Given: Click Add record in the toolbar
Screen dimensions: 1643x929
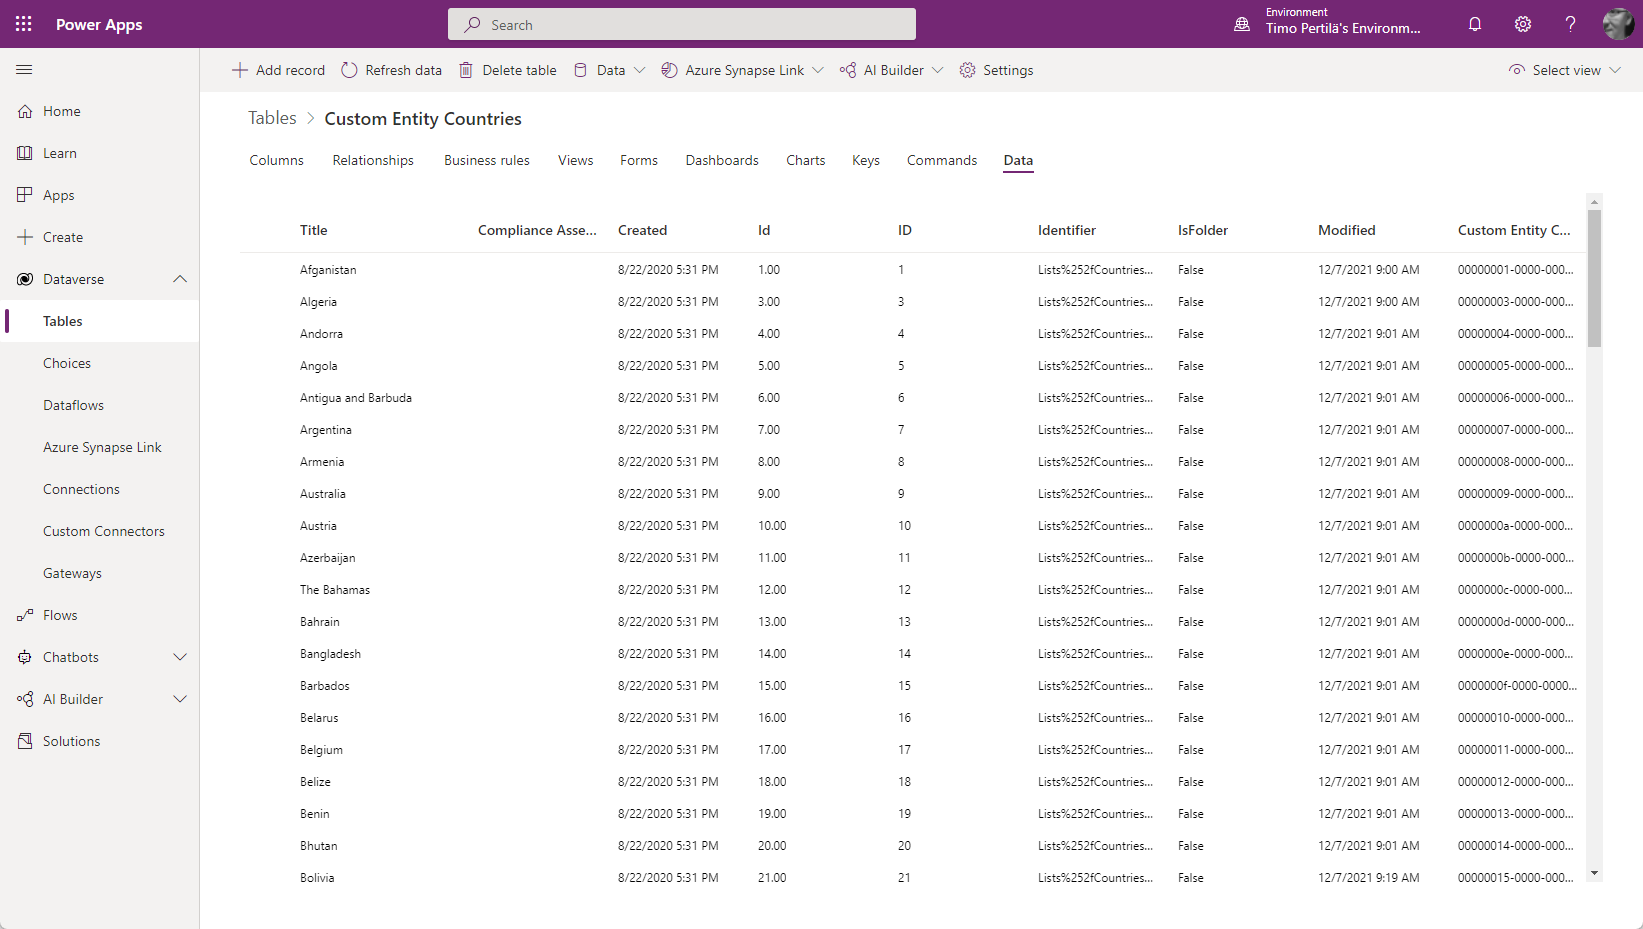Looking at the screenshot, I should pyautogui.click(x=278, y=70).
